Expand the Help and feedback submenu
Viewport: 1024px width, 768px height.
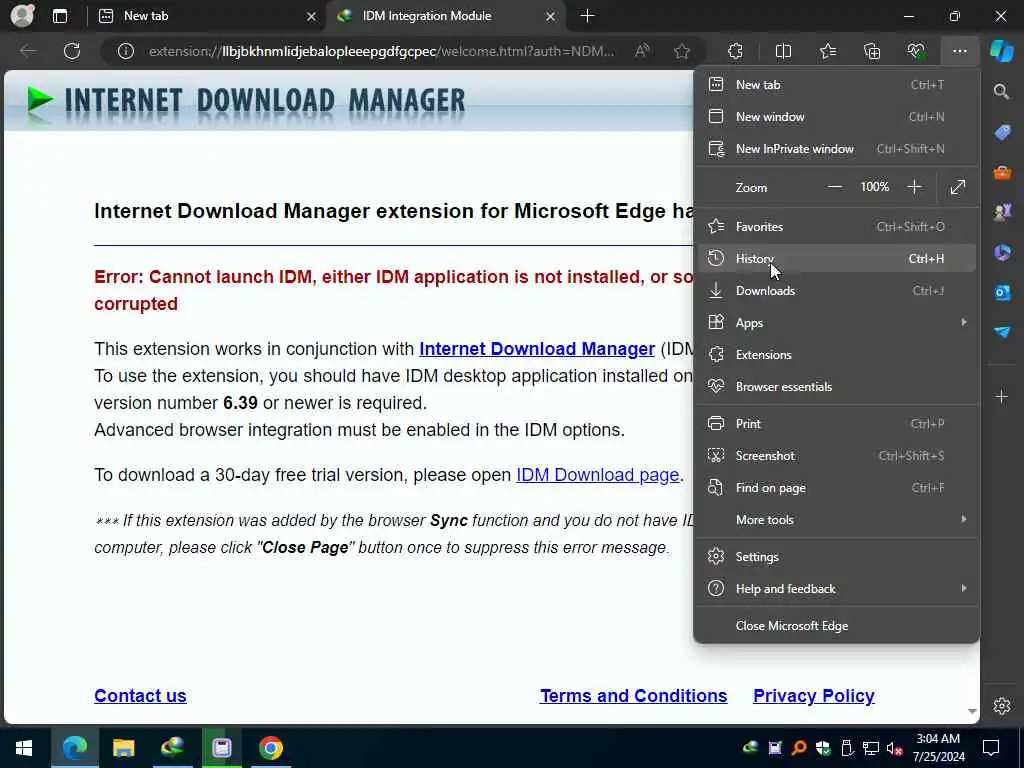pyautogui.click(x=837, y=588)
